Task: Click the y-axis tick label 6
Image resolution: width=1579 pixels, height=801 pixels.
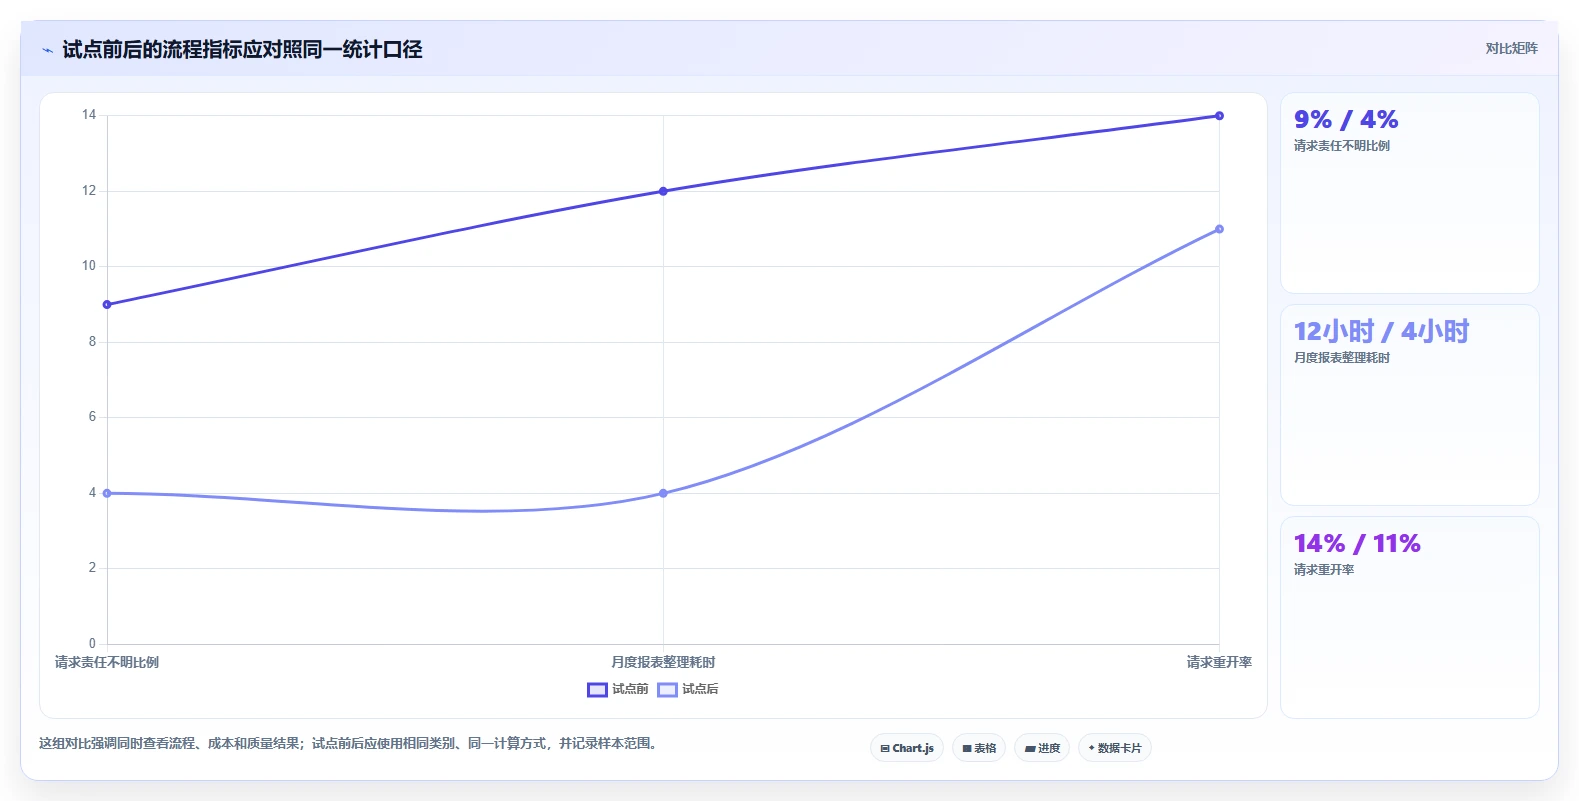Action: [x=92, y=417]
